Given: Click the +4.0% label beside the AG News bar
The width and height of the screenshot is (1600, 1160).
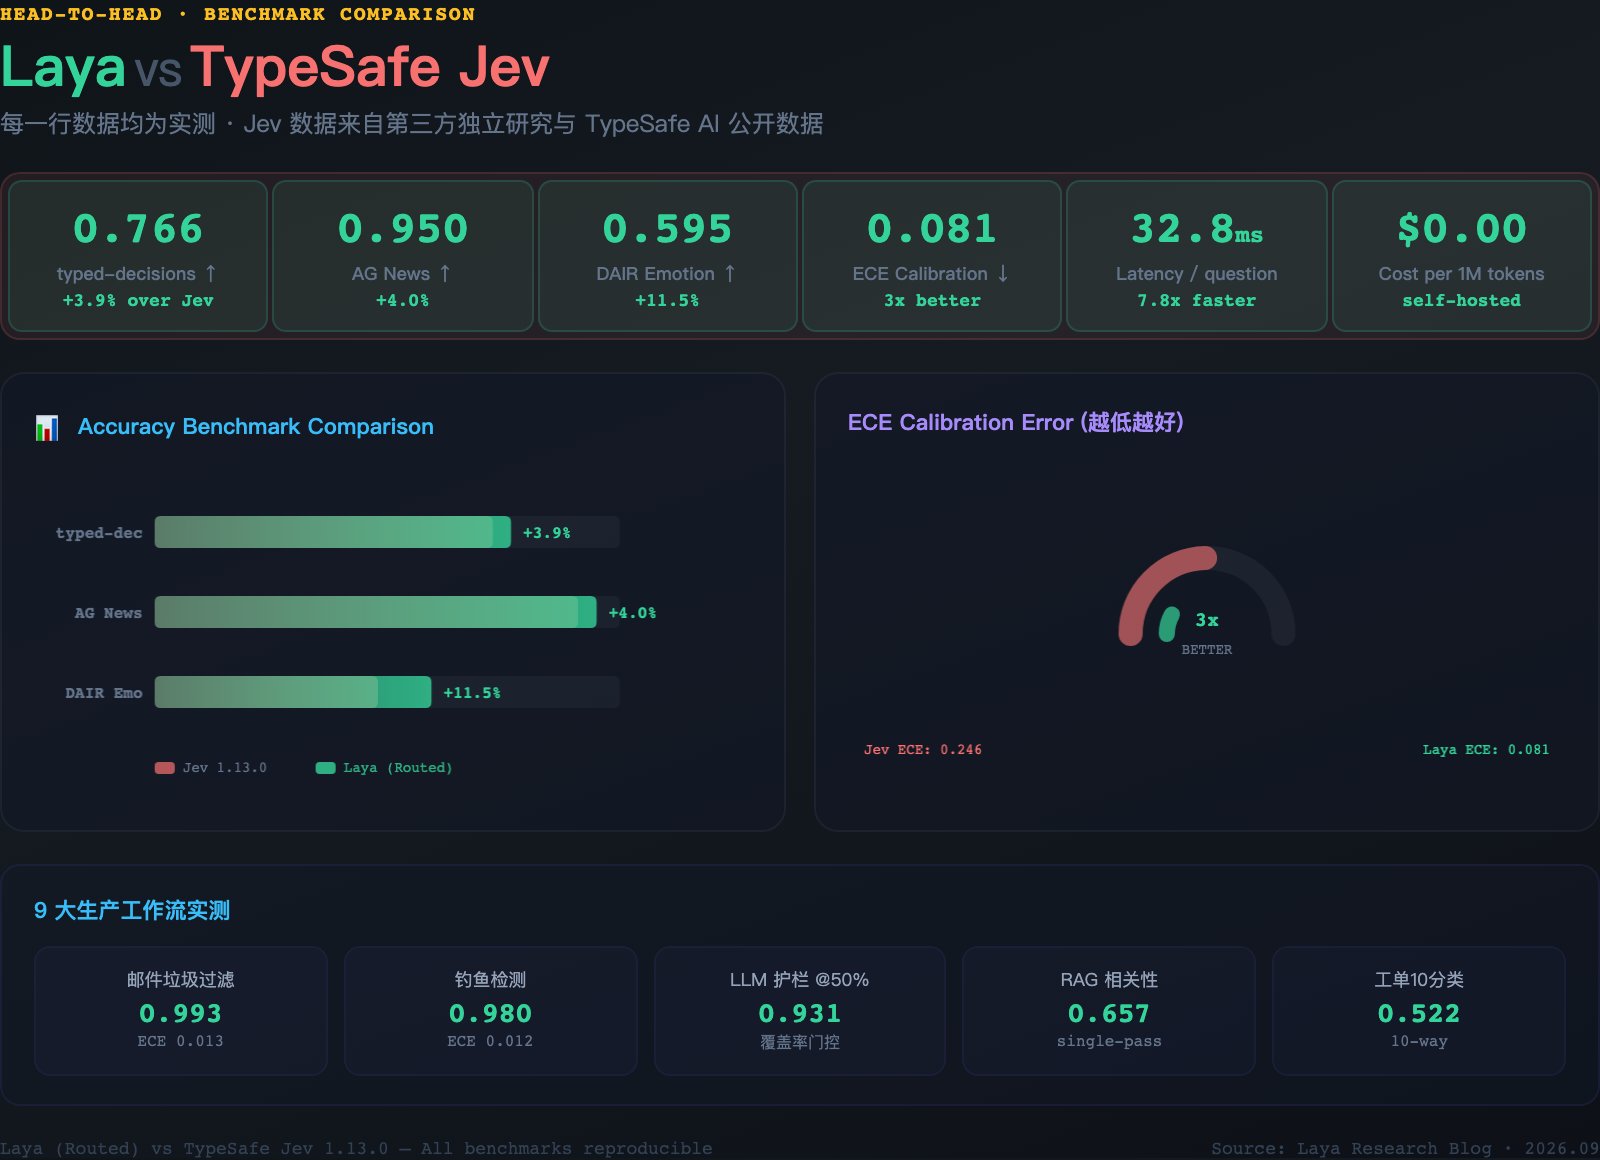Looking at the screenshot, I should (x=633, y=613).
